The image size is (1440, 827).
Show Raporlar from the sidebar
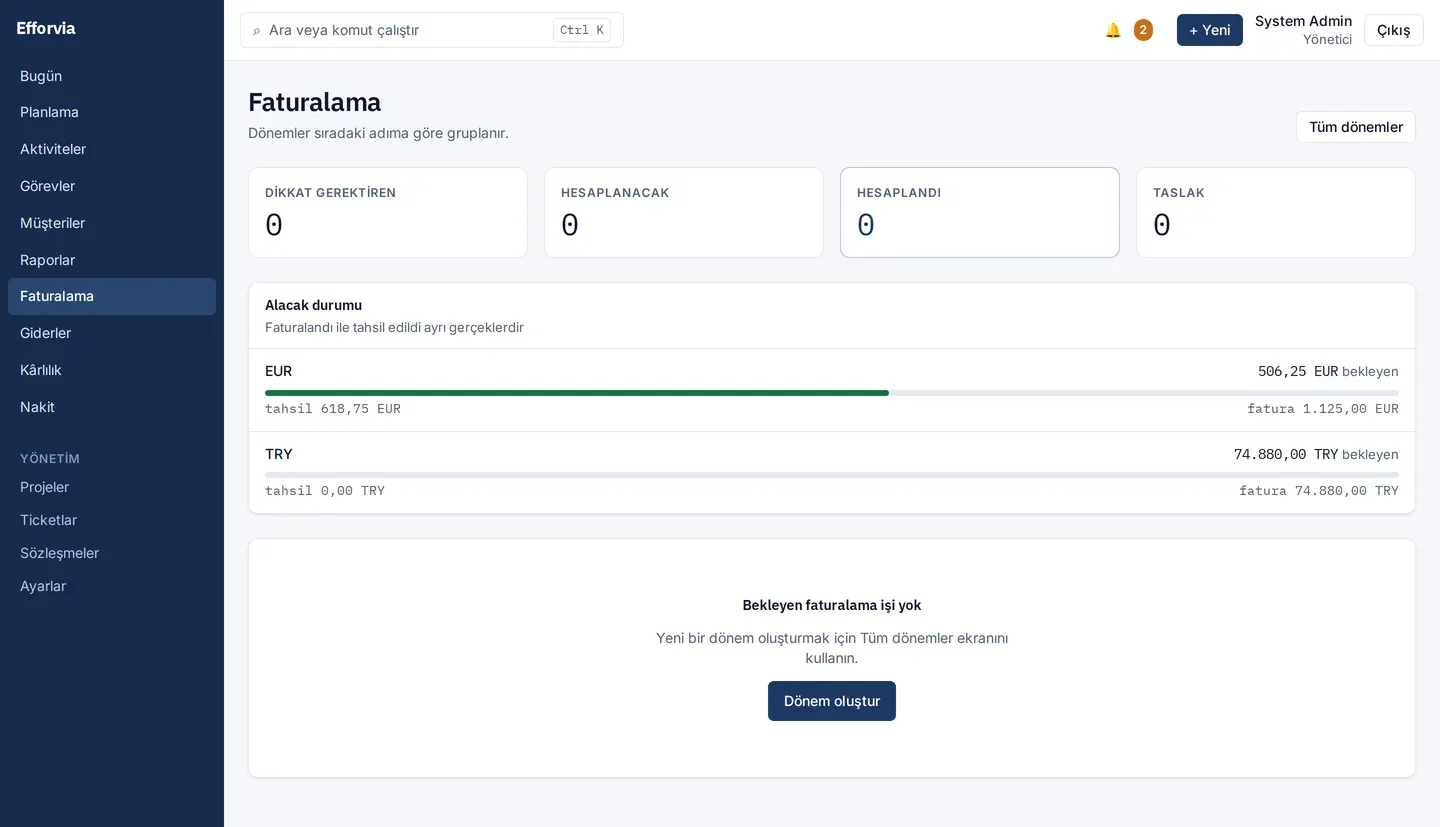[x=112, y=260]
